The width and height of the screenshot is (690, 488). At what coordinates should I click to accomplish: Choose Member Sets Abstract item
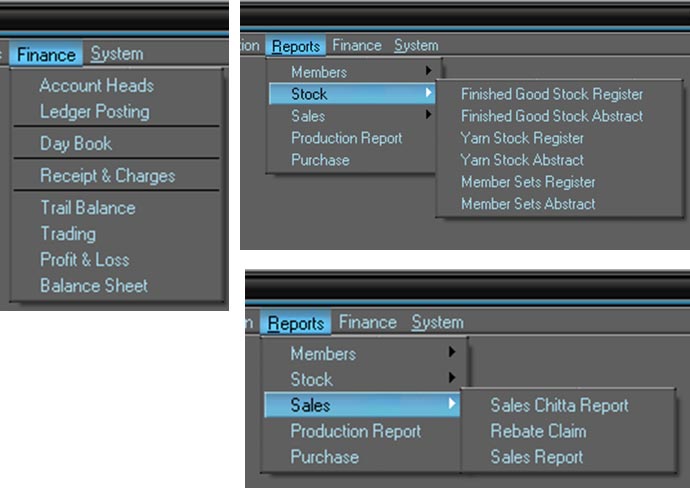pos(528,204)
